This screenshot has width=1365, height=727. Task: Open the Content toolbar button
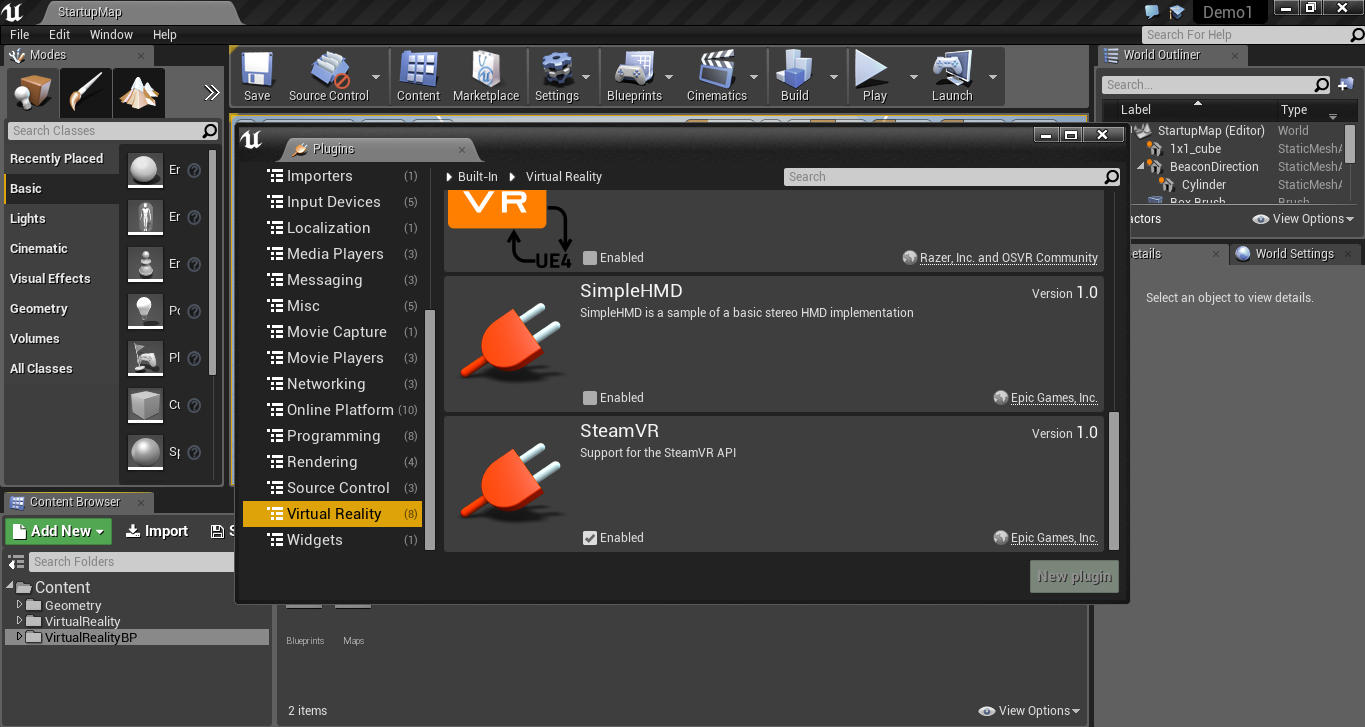pyautogui.click(x=418, y=76)
